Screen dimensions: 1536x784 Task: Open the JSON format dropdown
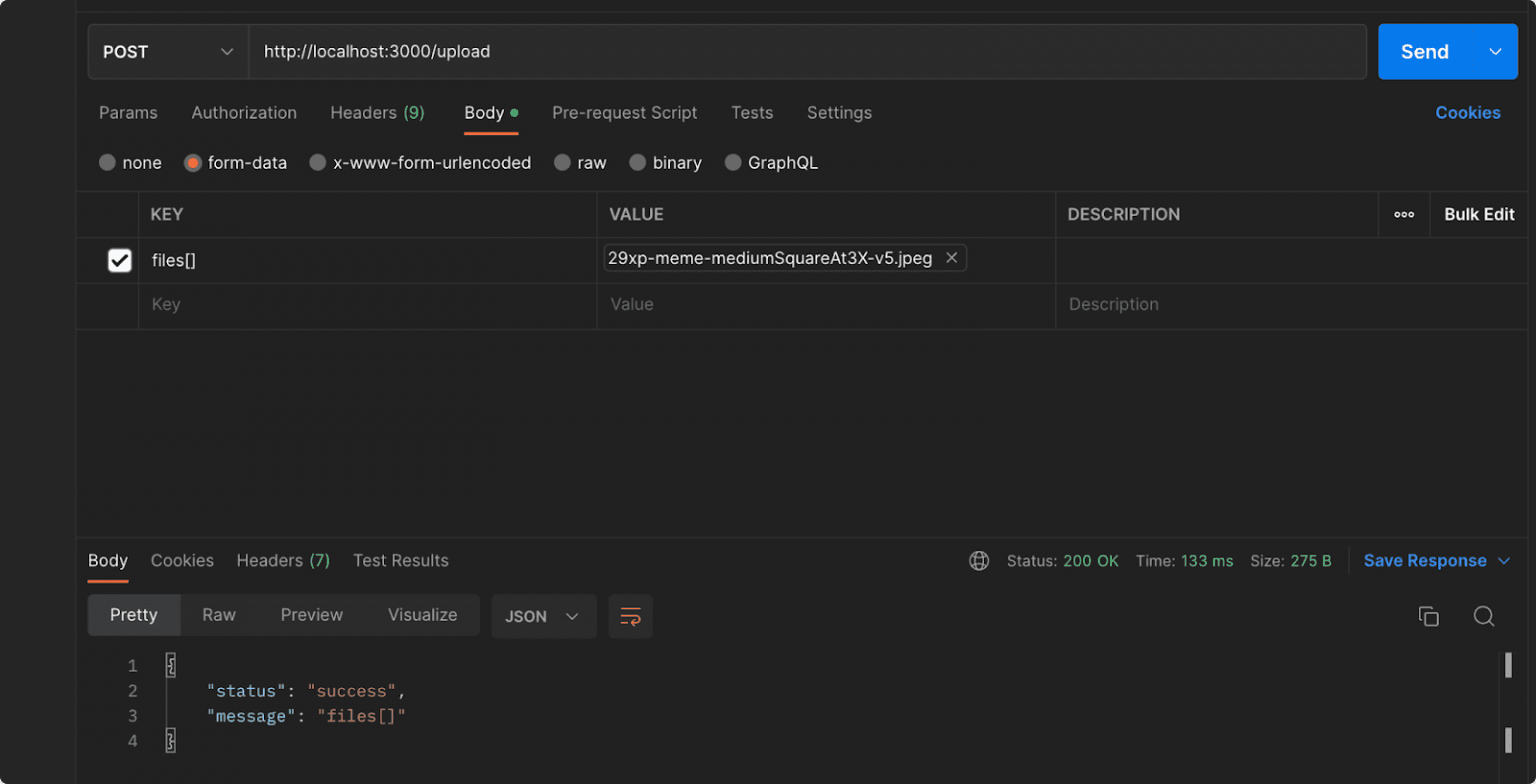[x=543, y=617]
